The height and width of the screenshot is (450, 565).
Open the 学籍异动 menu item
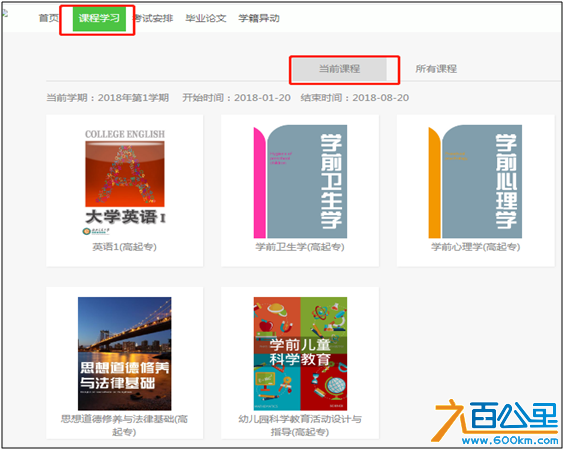click(259, 18)
